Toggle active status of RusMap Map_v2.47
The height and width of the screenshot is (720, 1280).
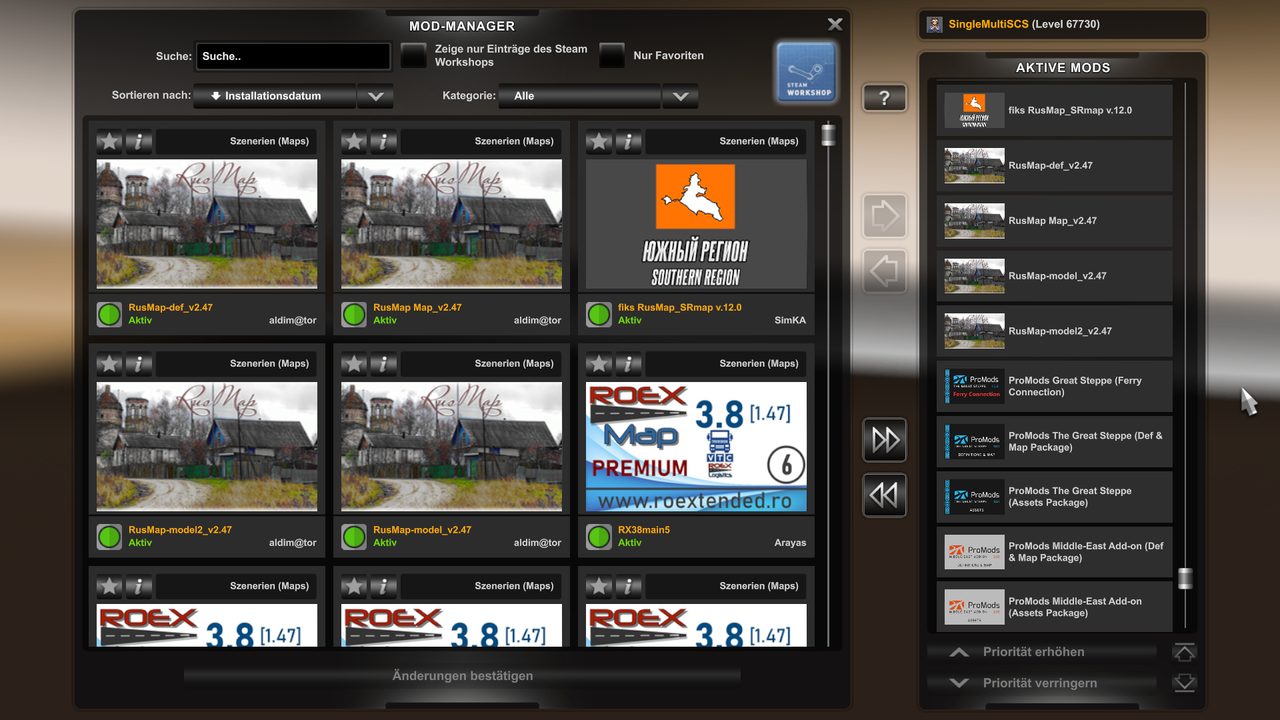click(354, 314)
